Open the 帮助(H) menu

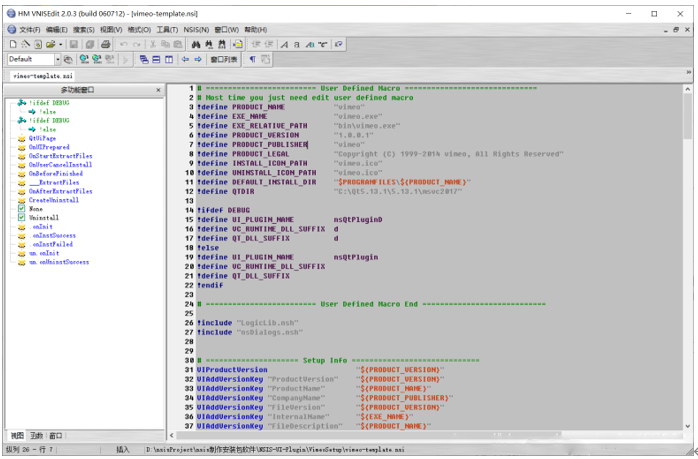point(256,29)
